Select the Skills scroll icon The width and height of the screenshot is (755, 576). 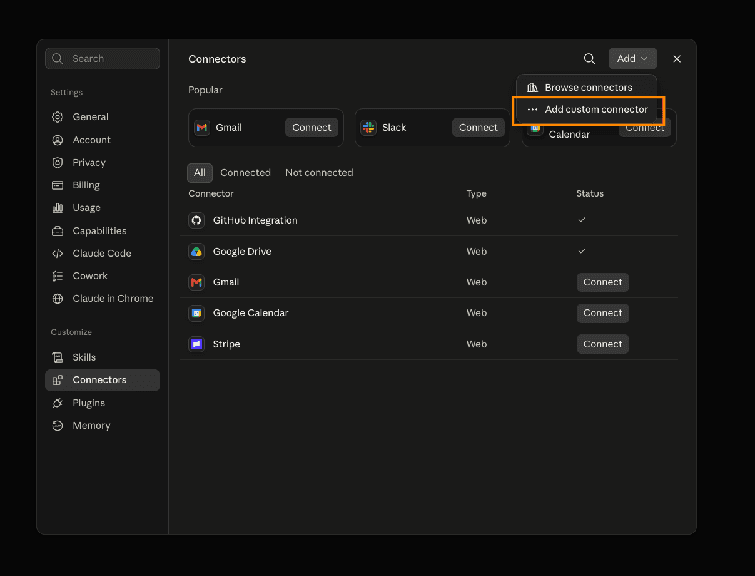click(x=58, y=357)
